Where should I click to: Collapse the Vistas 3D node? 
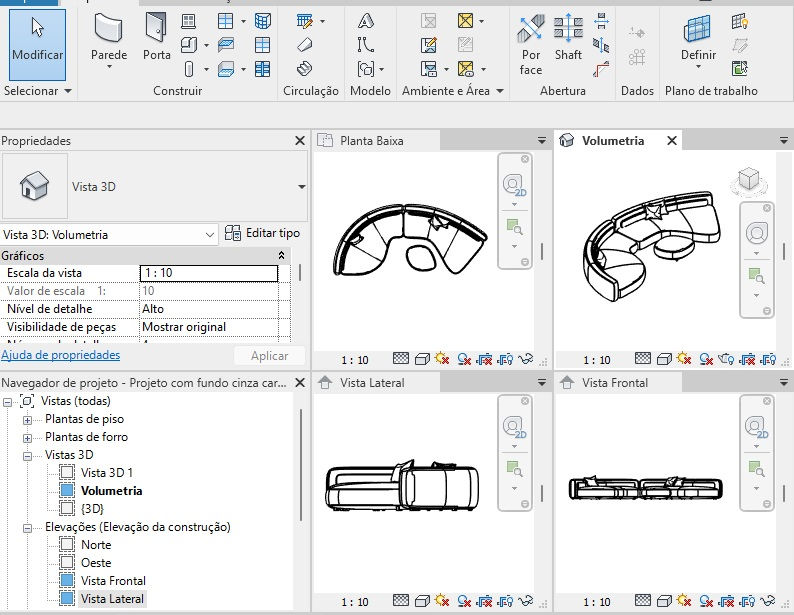click(27, 456)
